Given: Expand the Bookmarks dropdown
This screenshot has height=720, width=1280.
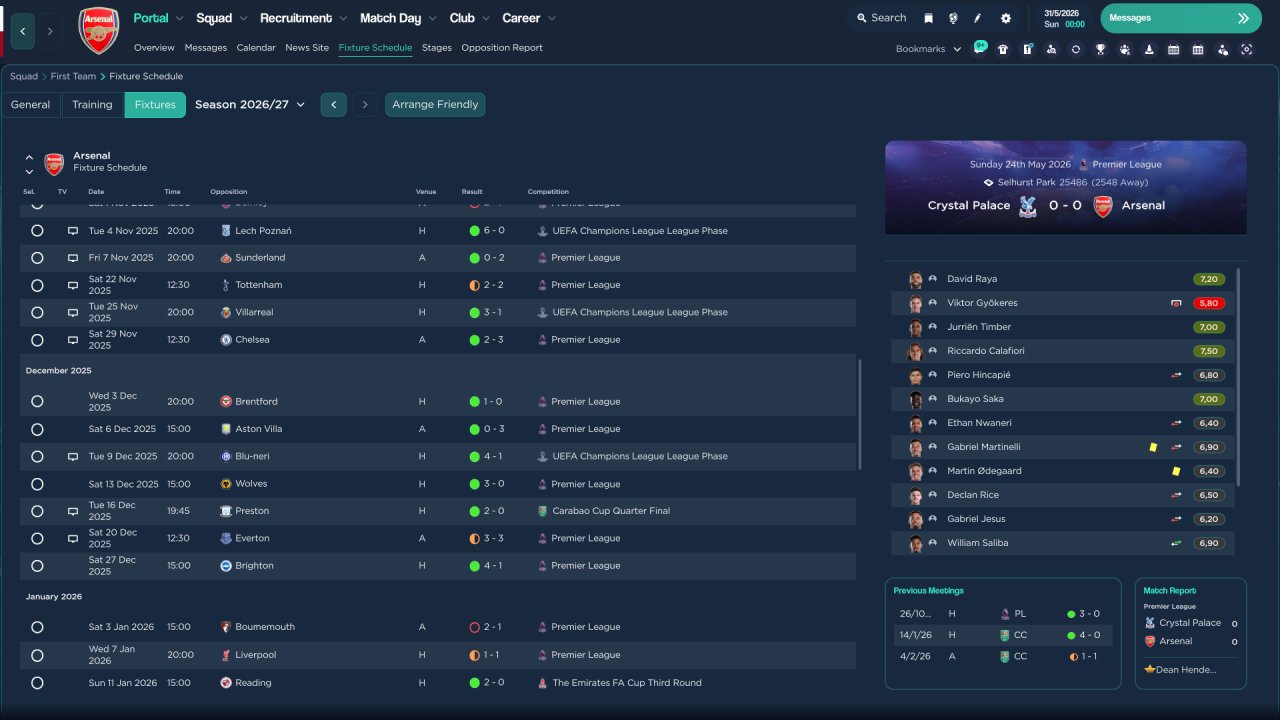Looking at the screenshot, I should (x=928, y=49).
